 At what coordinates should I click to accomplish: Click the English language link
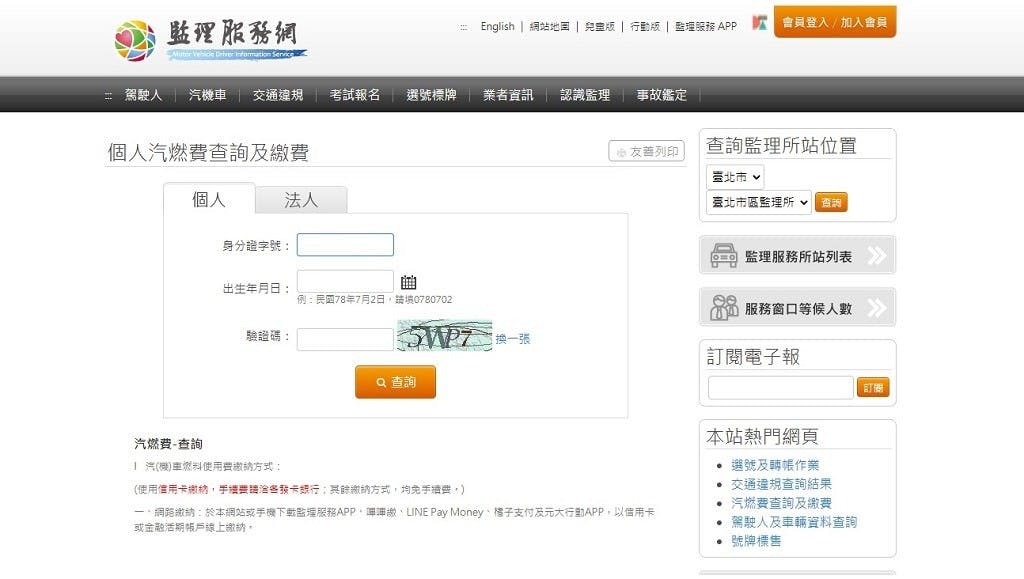point(498,26)
